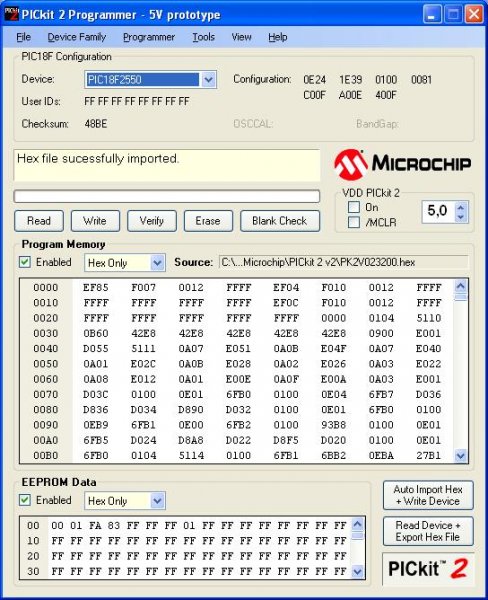Click the Write button
488x600 pixels.
coord(95,221)
